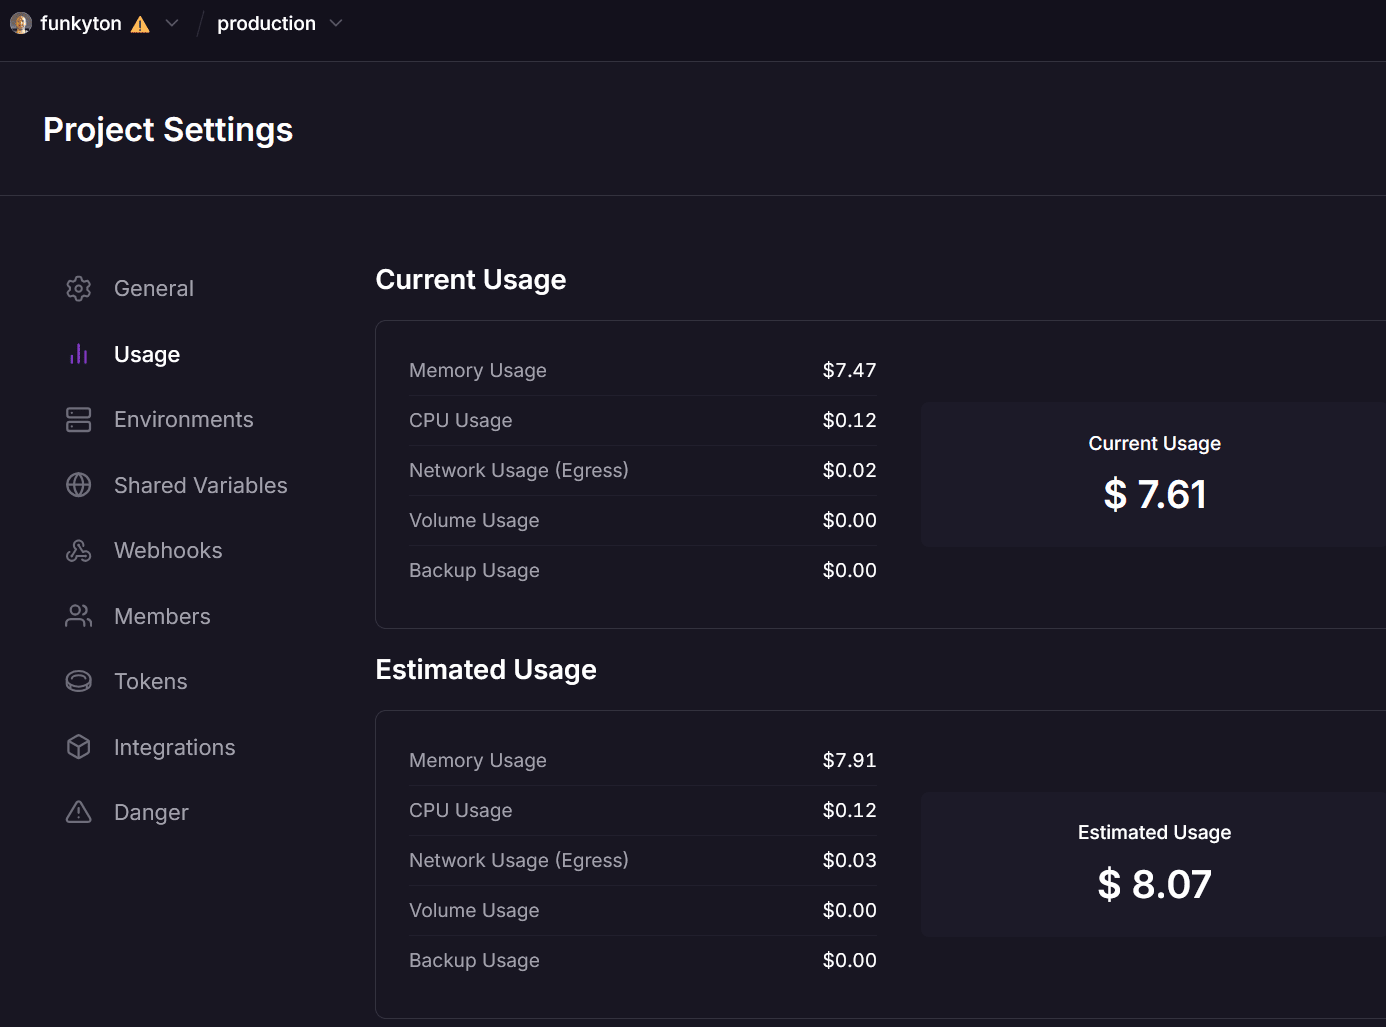Viewport: 1386px width, 1027px height.
Task: Open the Environments settings tab
Action: pos(184,420)
